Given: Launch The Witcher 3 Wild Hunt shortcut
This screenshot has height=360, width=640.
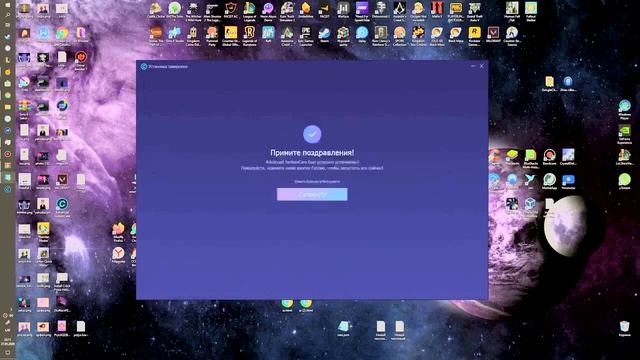Looking at the screenshot, I should [193, 11].
